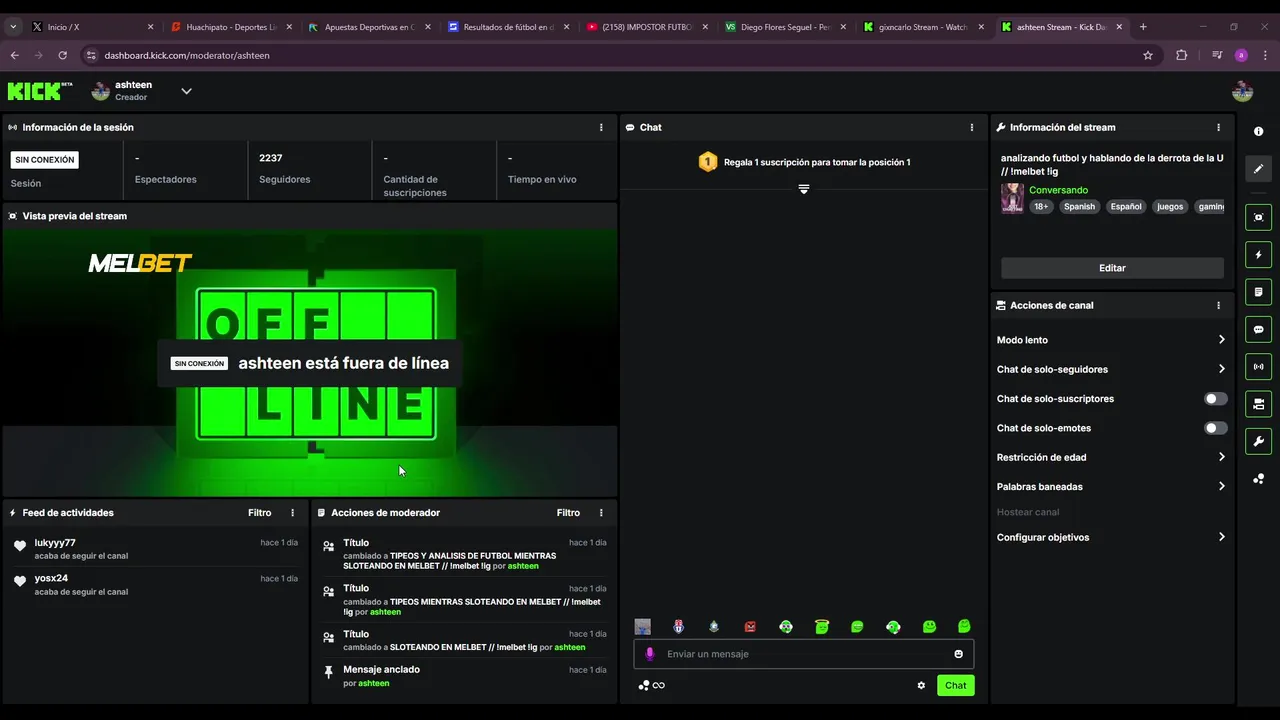Click the Editar button
This screenshot has height=720, width=1280.
pyautogui.click(x=1112, y=268)
